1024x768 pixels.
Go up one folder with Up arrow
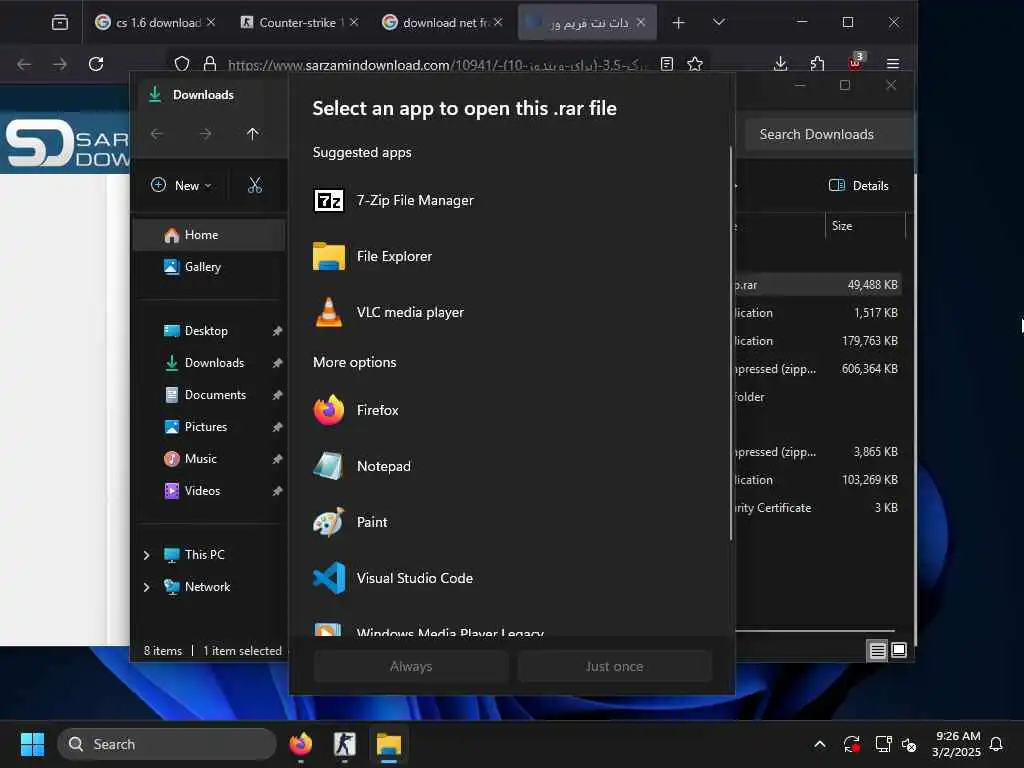click(253, 134)
